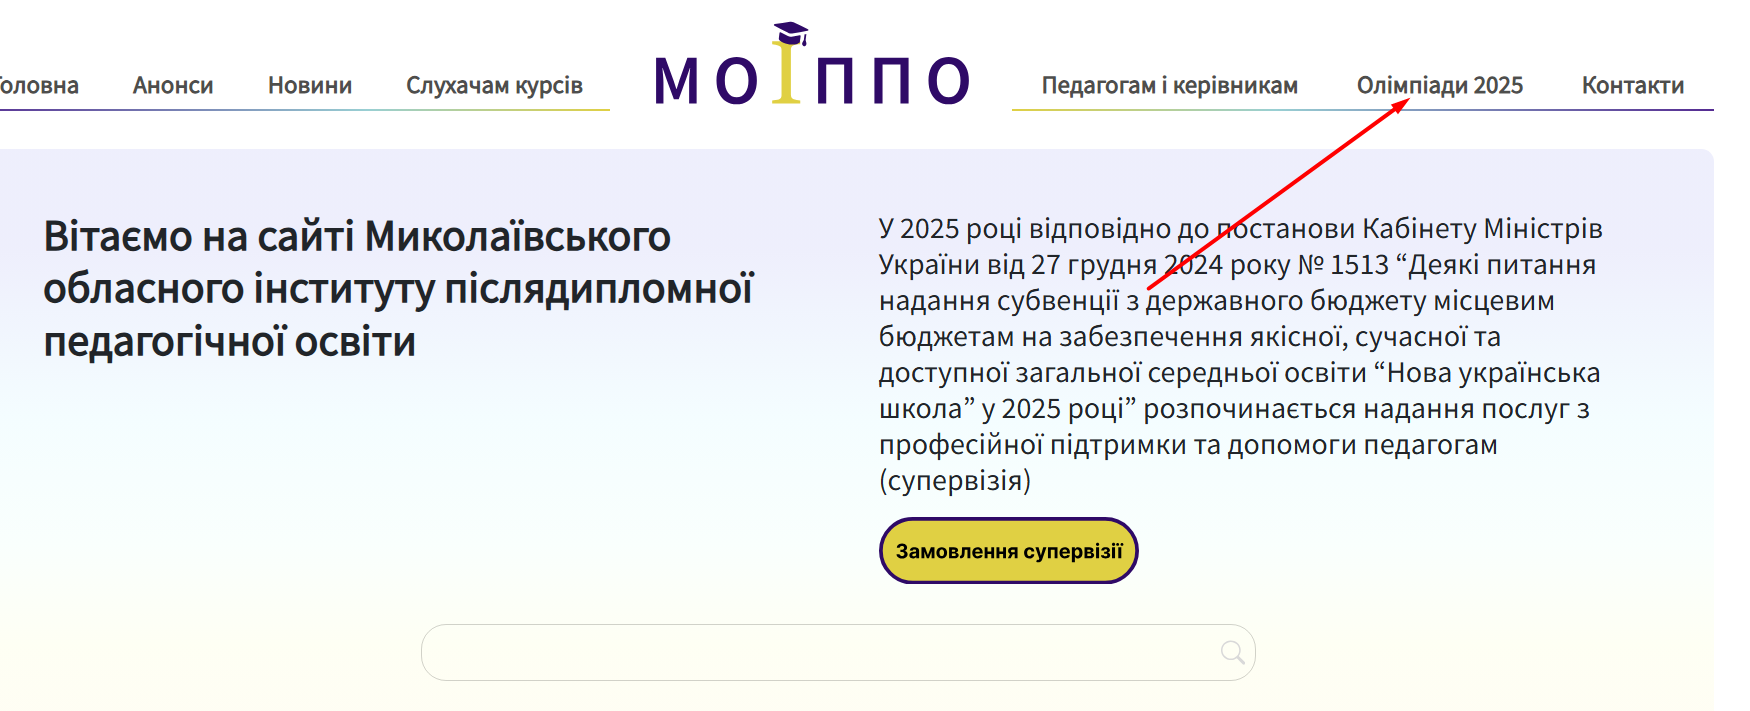Click "педагогічної освіти" in the heading
Image resolution: width=1750 pixels, height=711 pixels.
coord(230,342)
